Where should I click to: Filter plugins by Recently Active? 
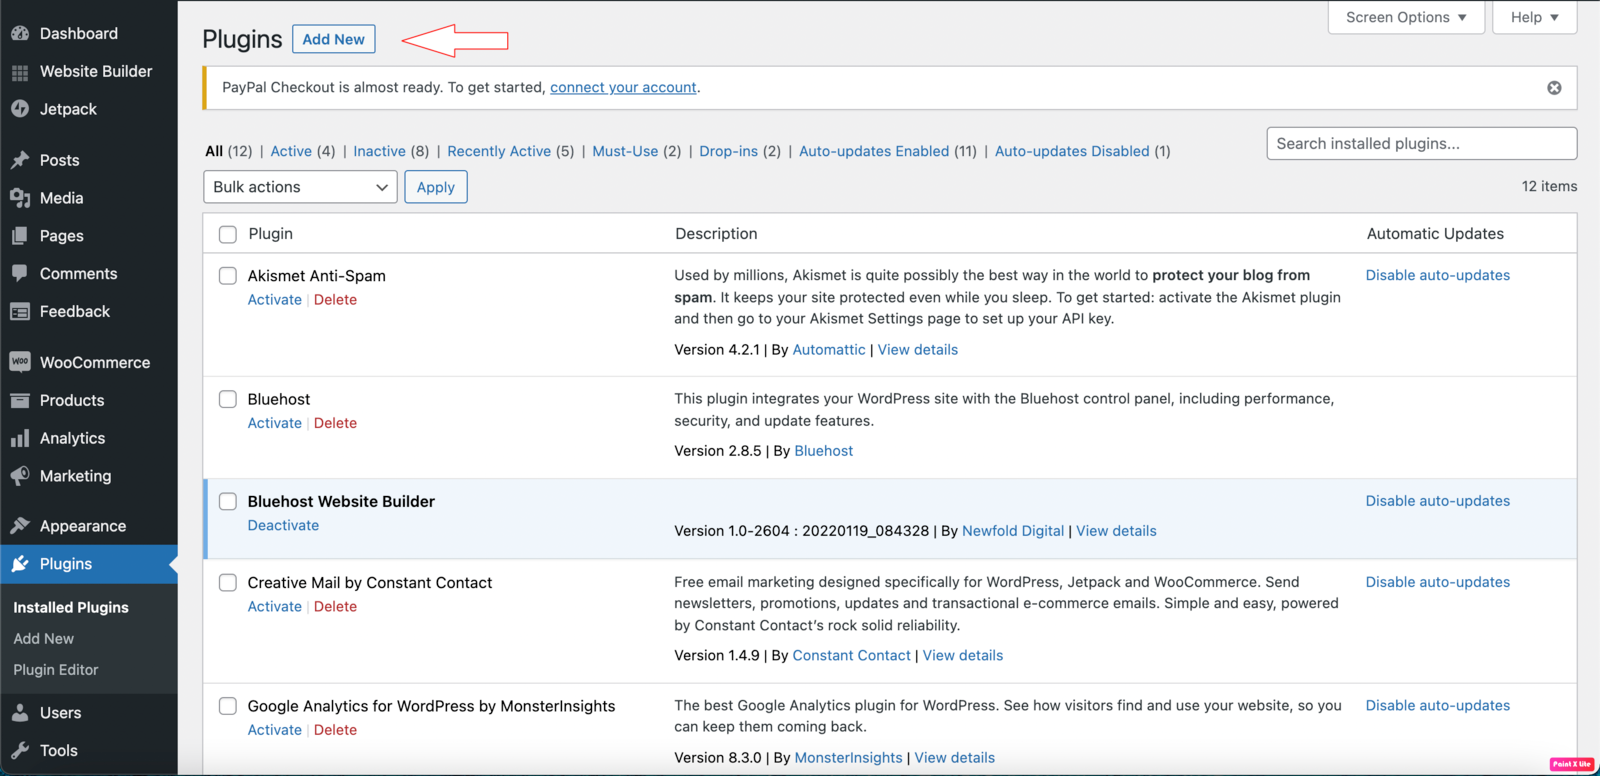point(499,151)
